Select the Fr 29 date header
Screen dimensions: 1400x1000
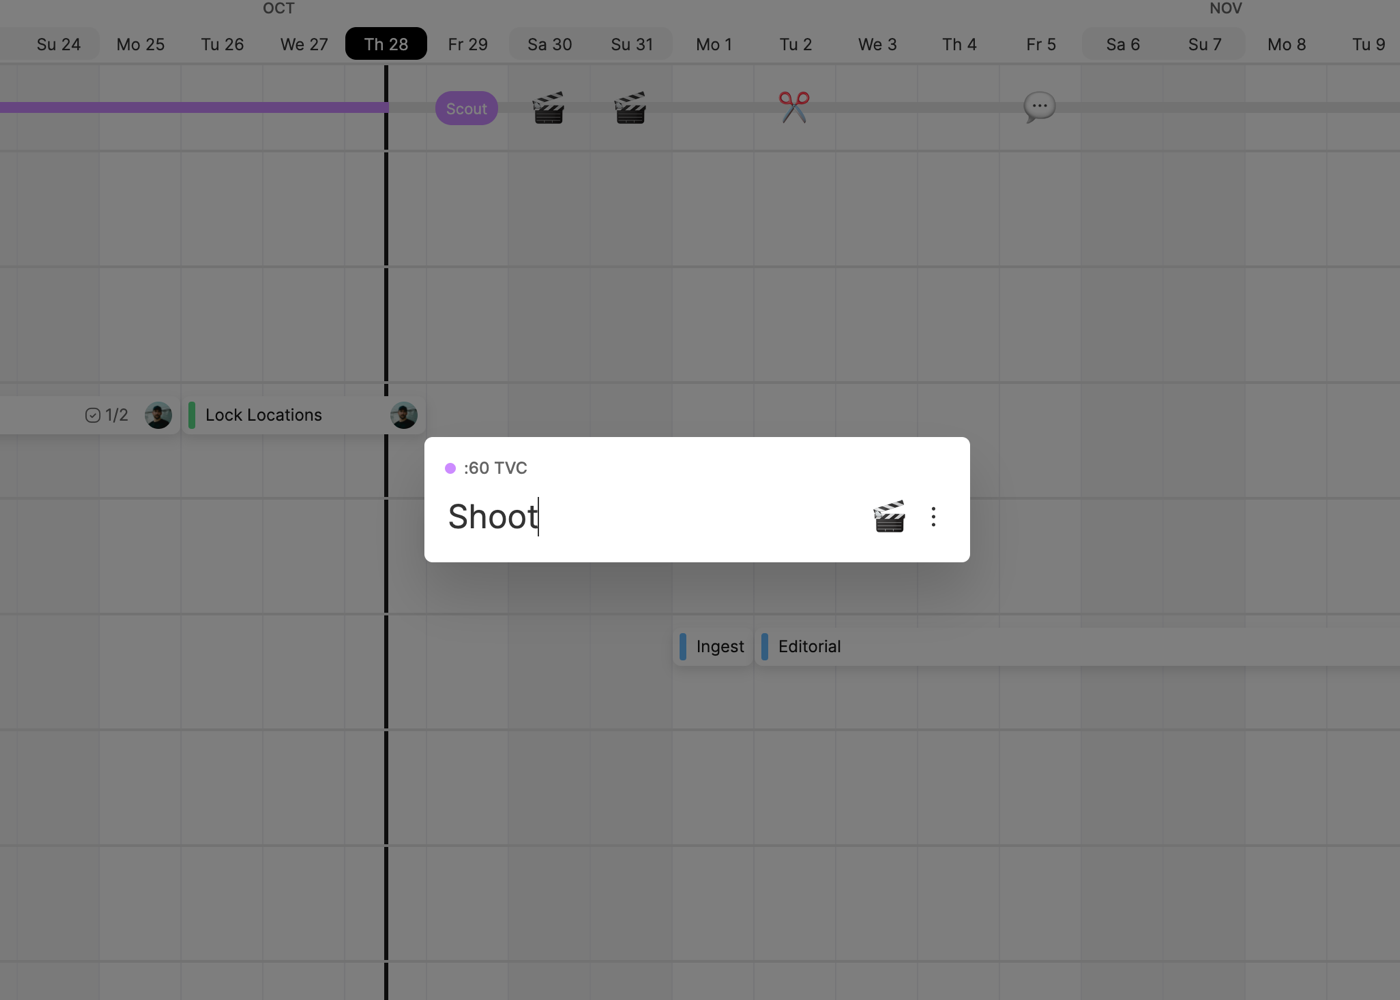tap(468, 44)
